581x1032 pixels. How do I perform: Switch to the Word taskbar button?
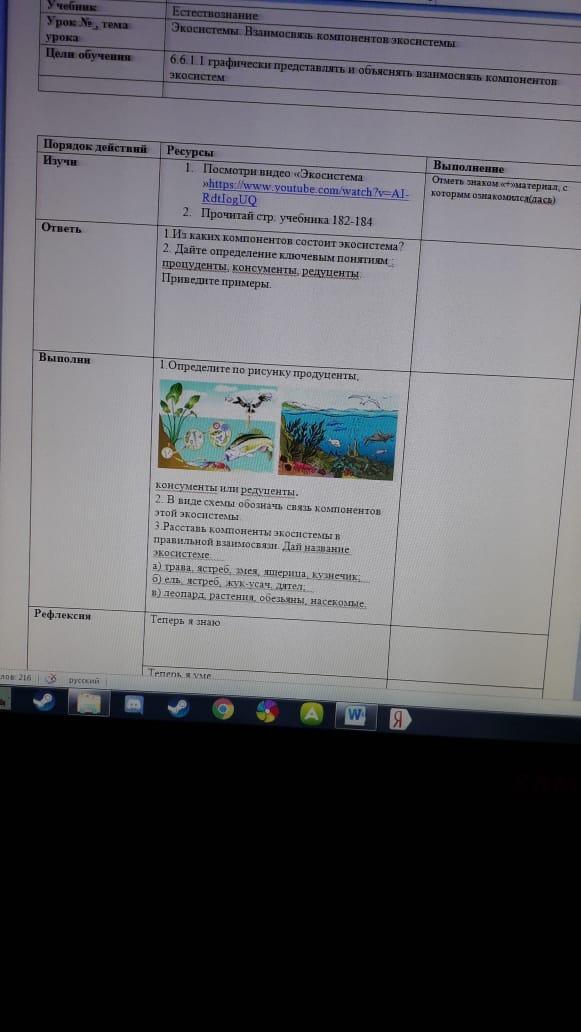[356, 716]
